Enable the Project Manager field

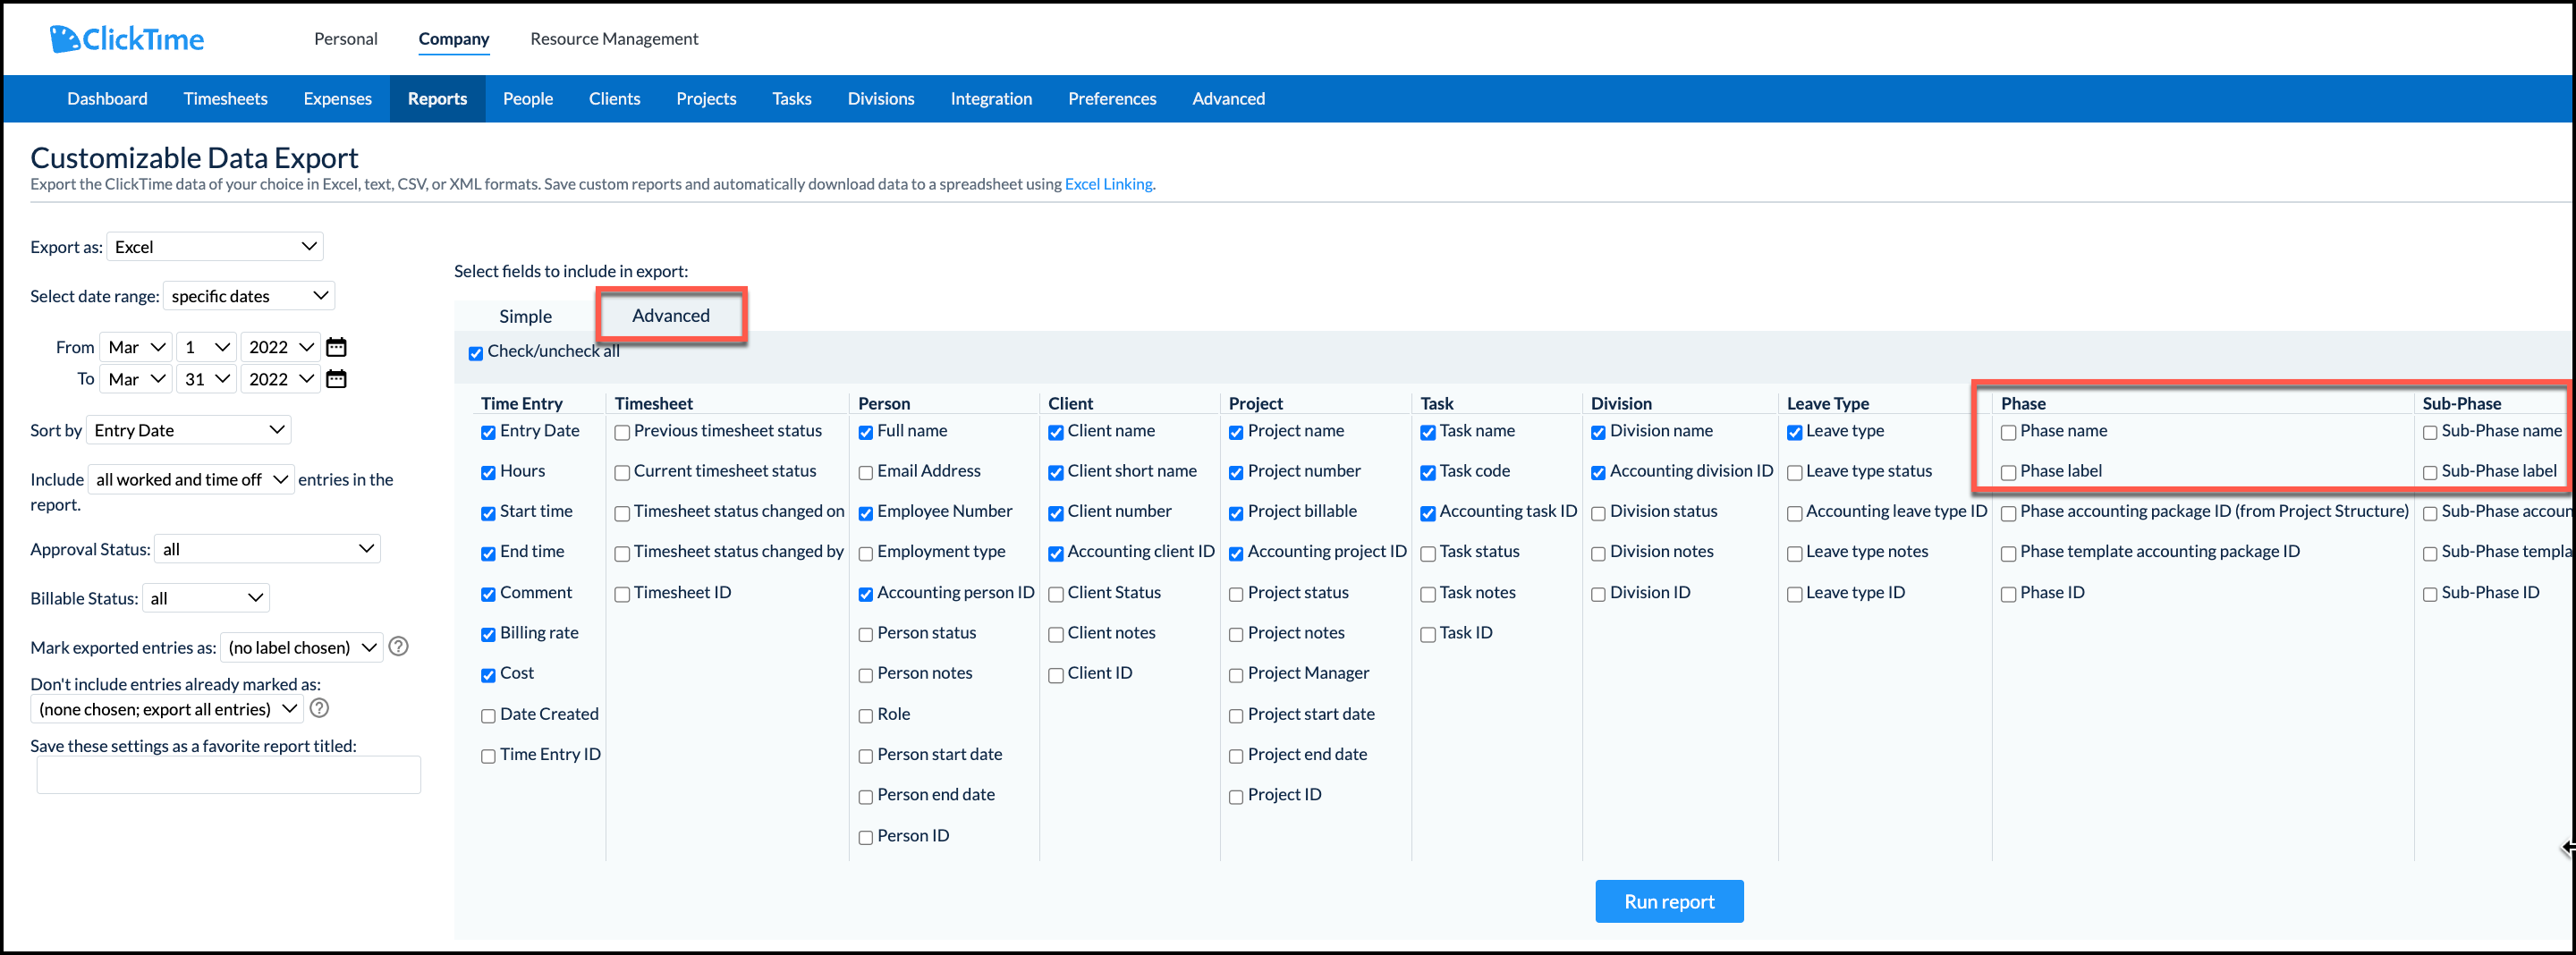[x=1236, y=676]
